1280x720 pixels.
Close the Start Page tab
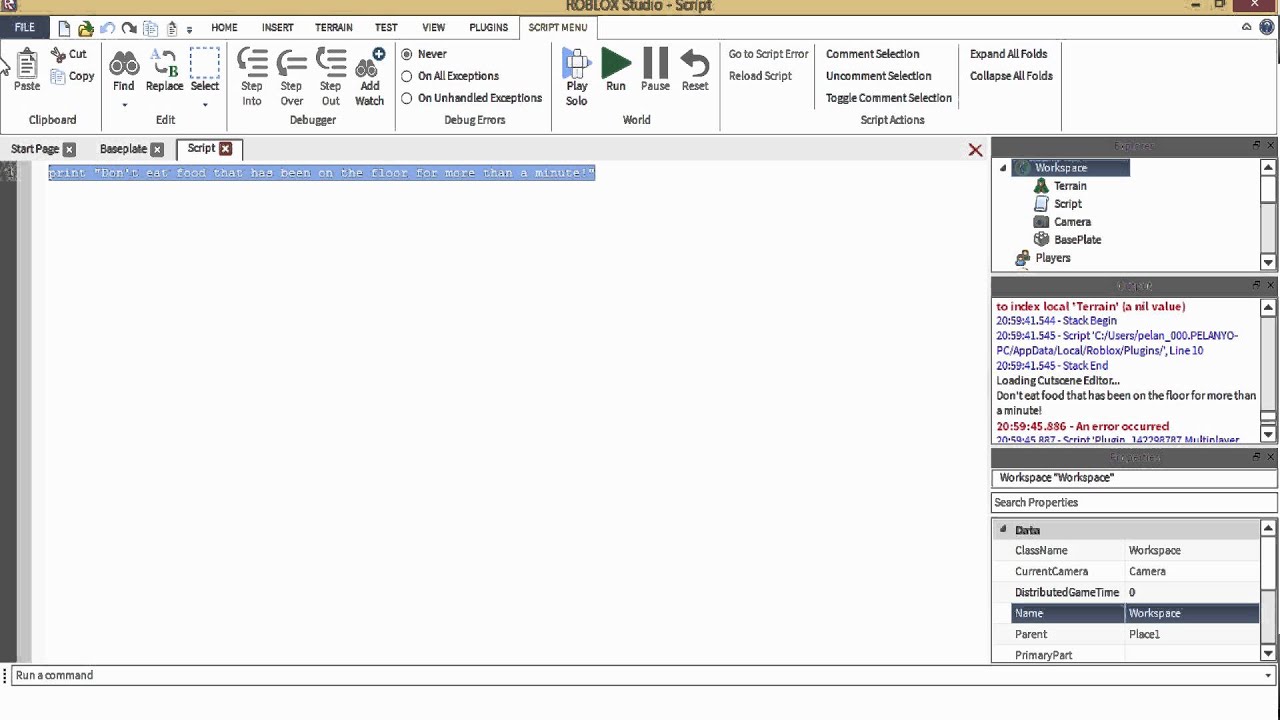point(69,149)
